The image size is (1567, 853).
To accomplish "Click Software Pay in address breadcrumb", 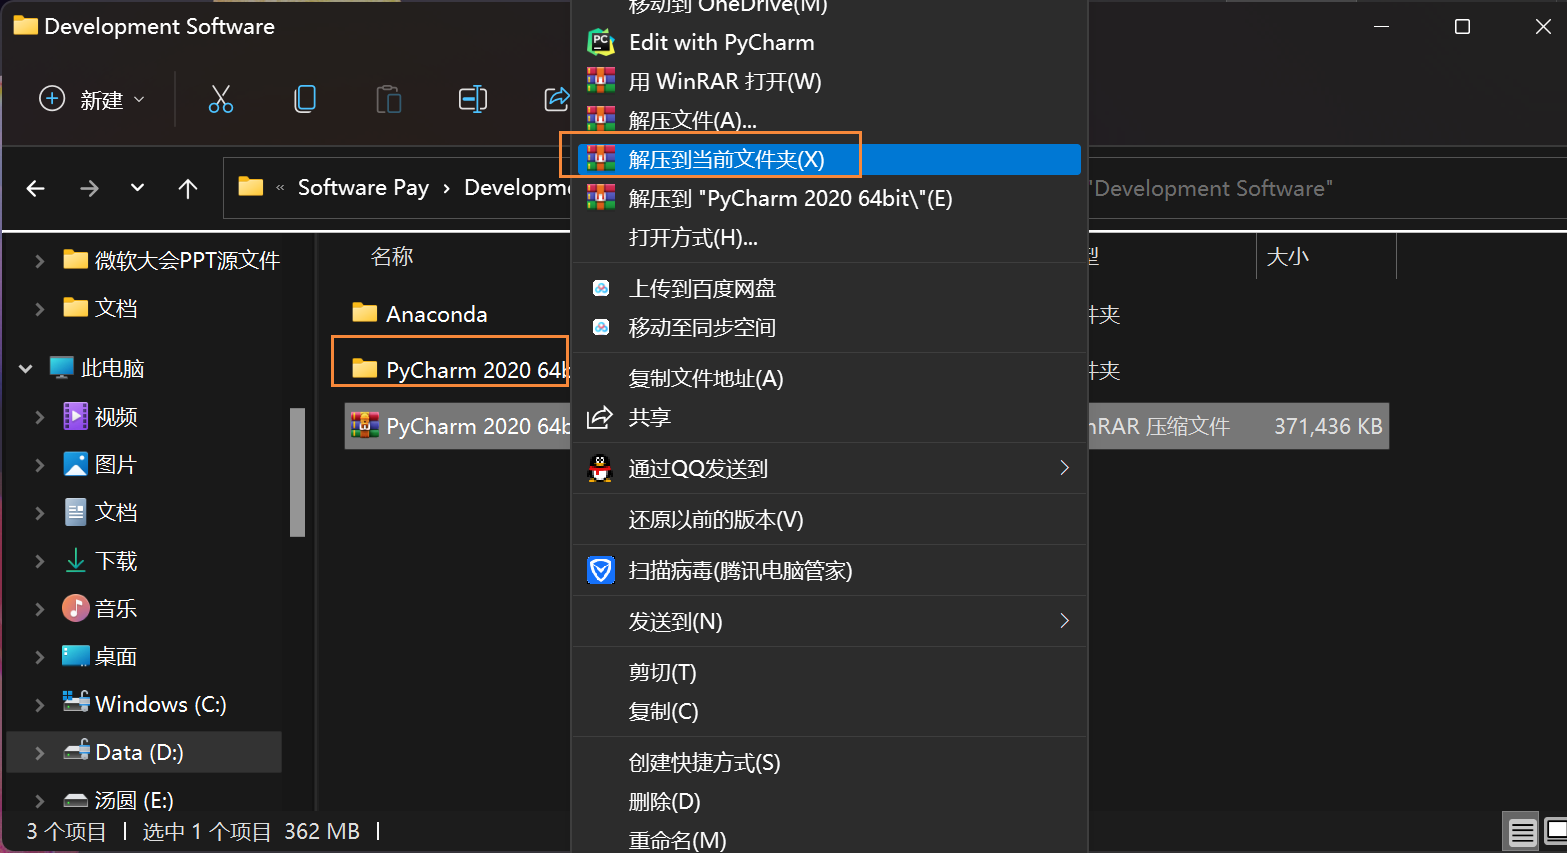I will tap(363, 188).
